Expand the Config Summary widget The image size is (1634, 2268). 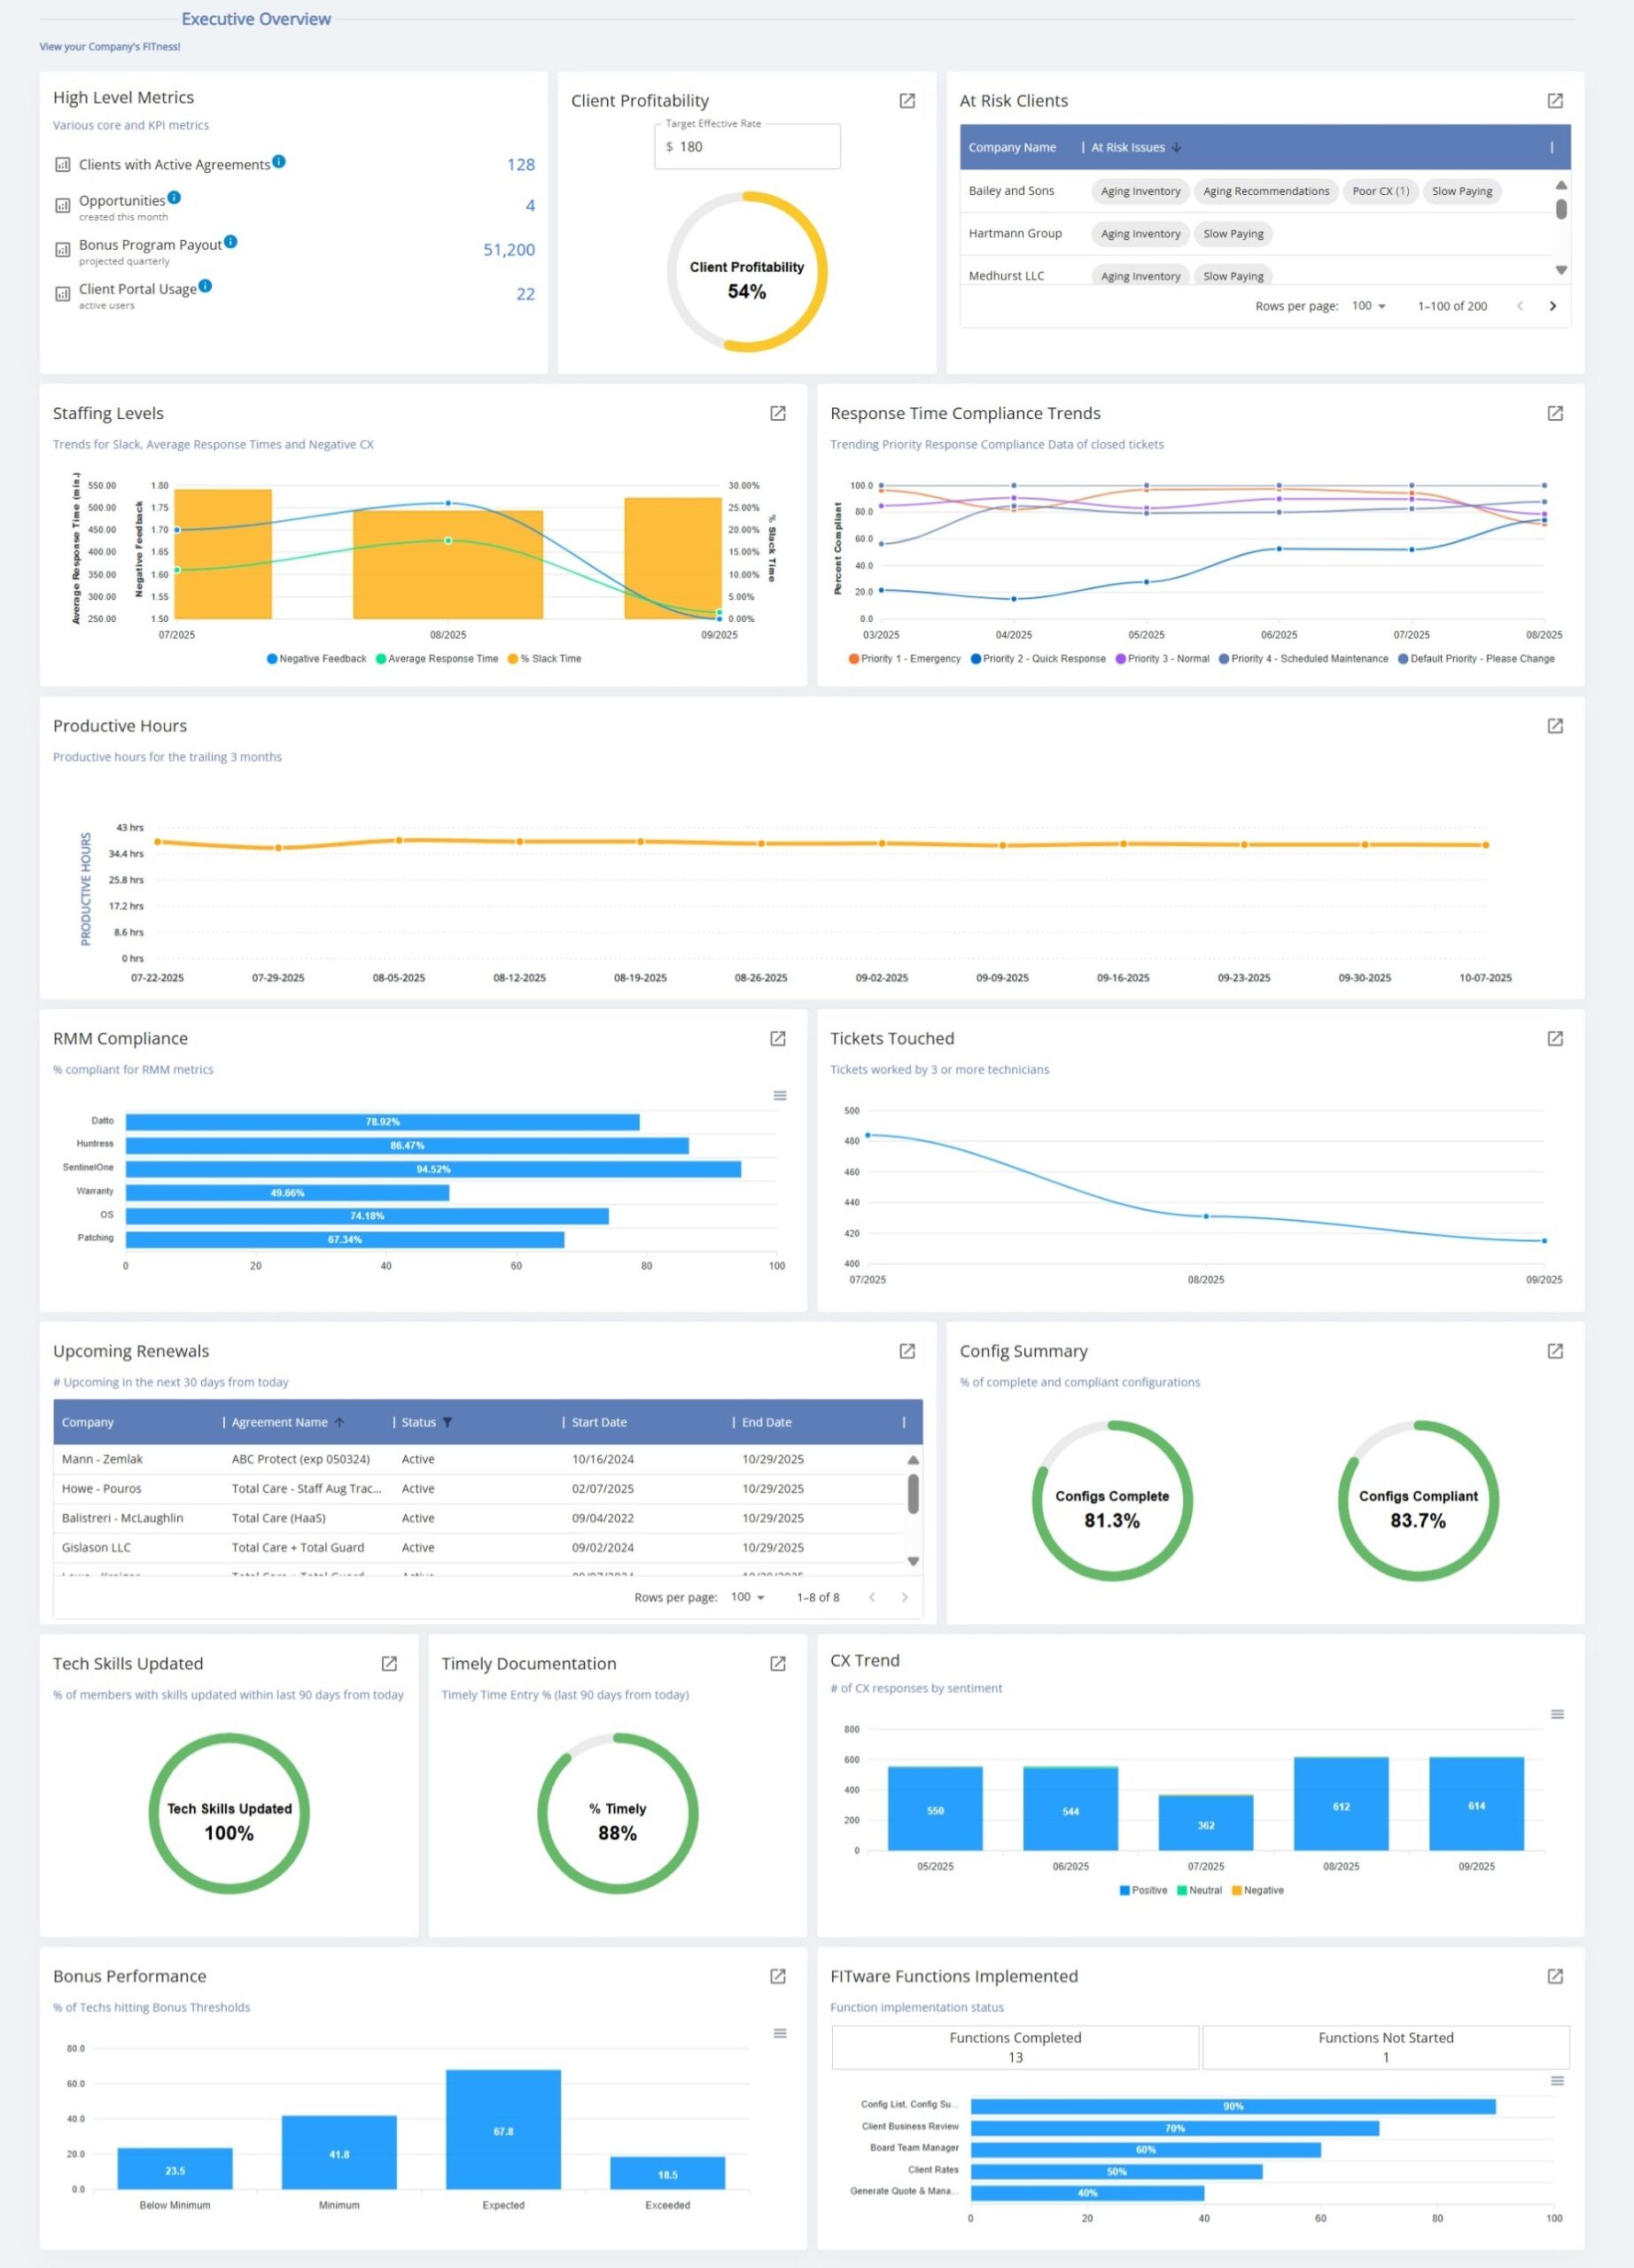1556,1350
